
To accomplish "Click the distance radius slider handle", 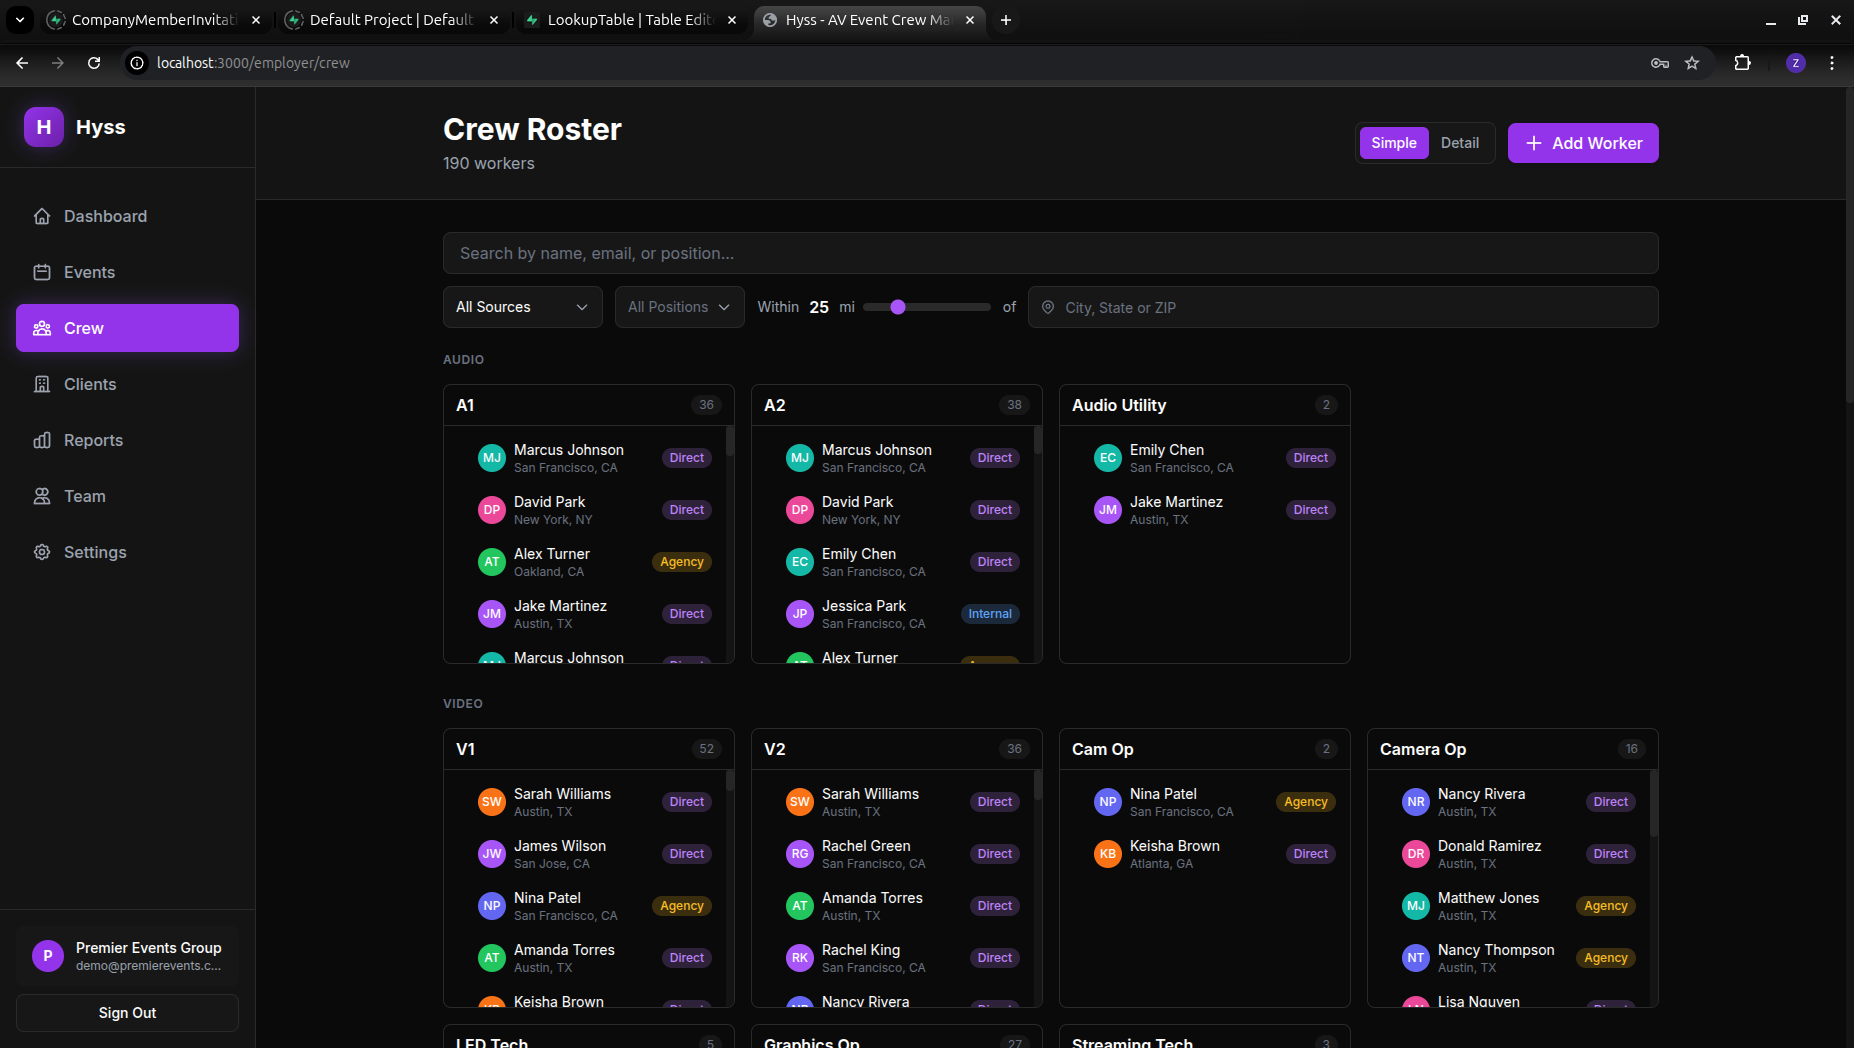I will click(x=898, y=307).
